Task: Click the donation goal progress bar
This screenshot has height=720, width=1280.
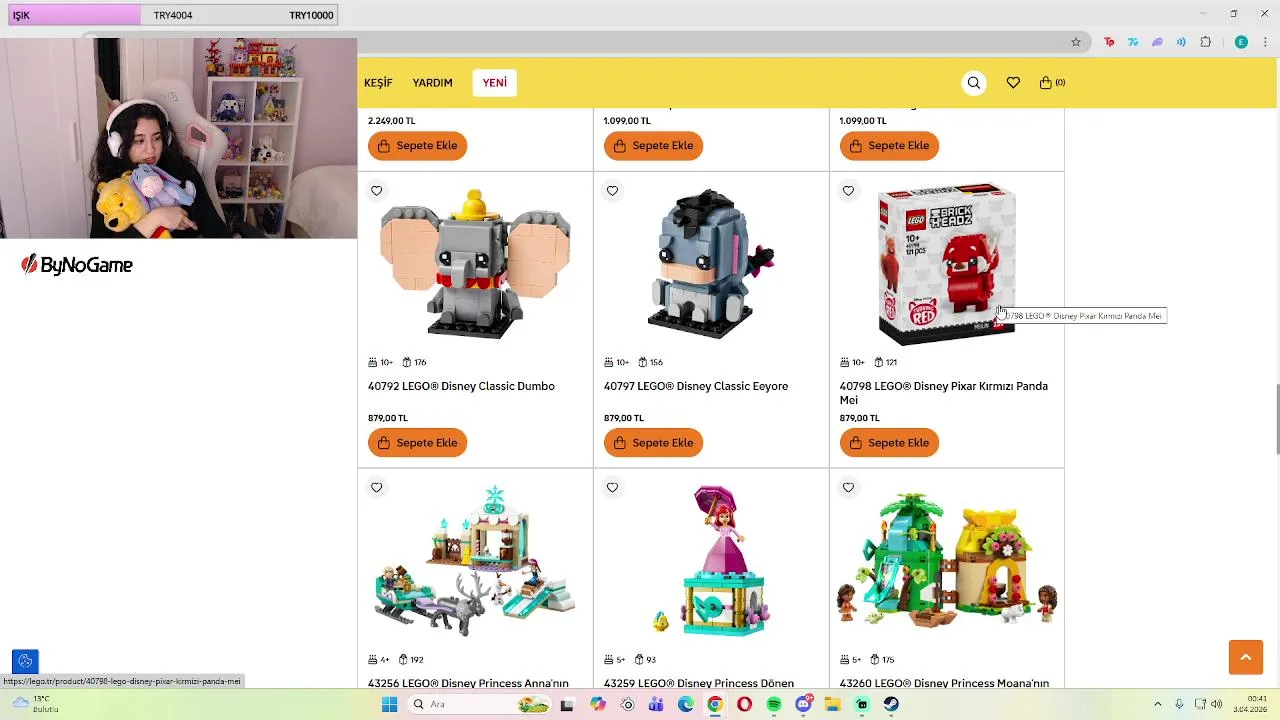Action: [173, 15]
